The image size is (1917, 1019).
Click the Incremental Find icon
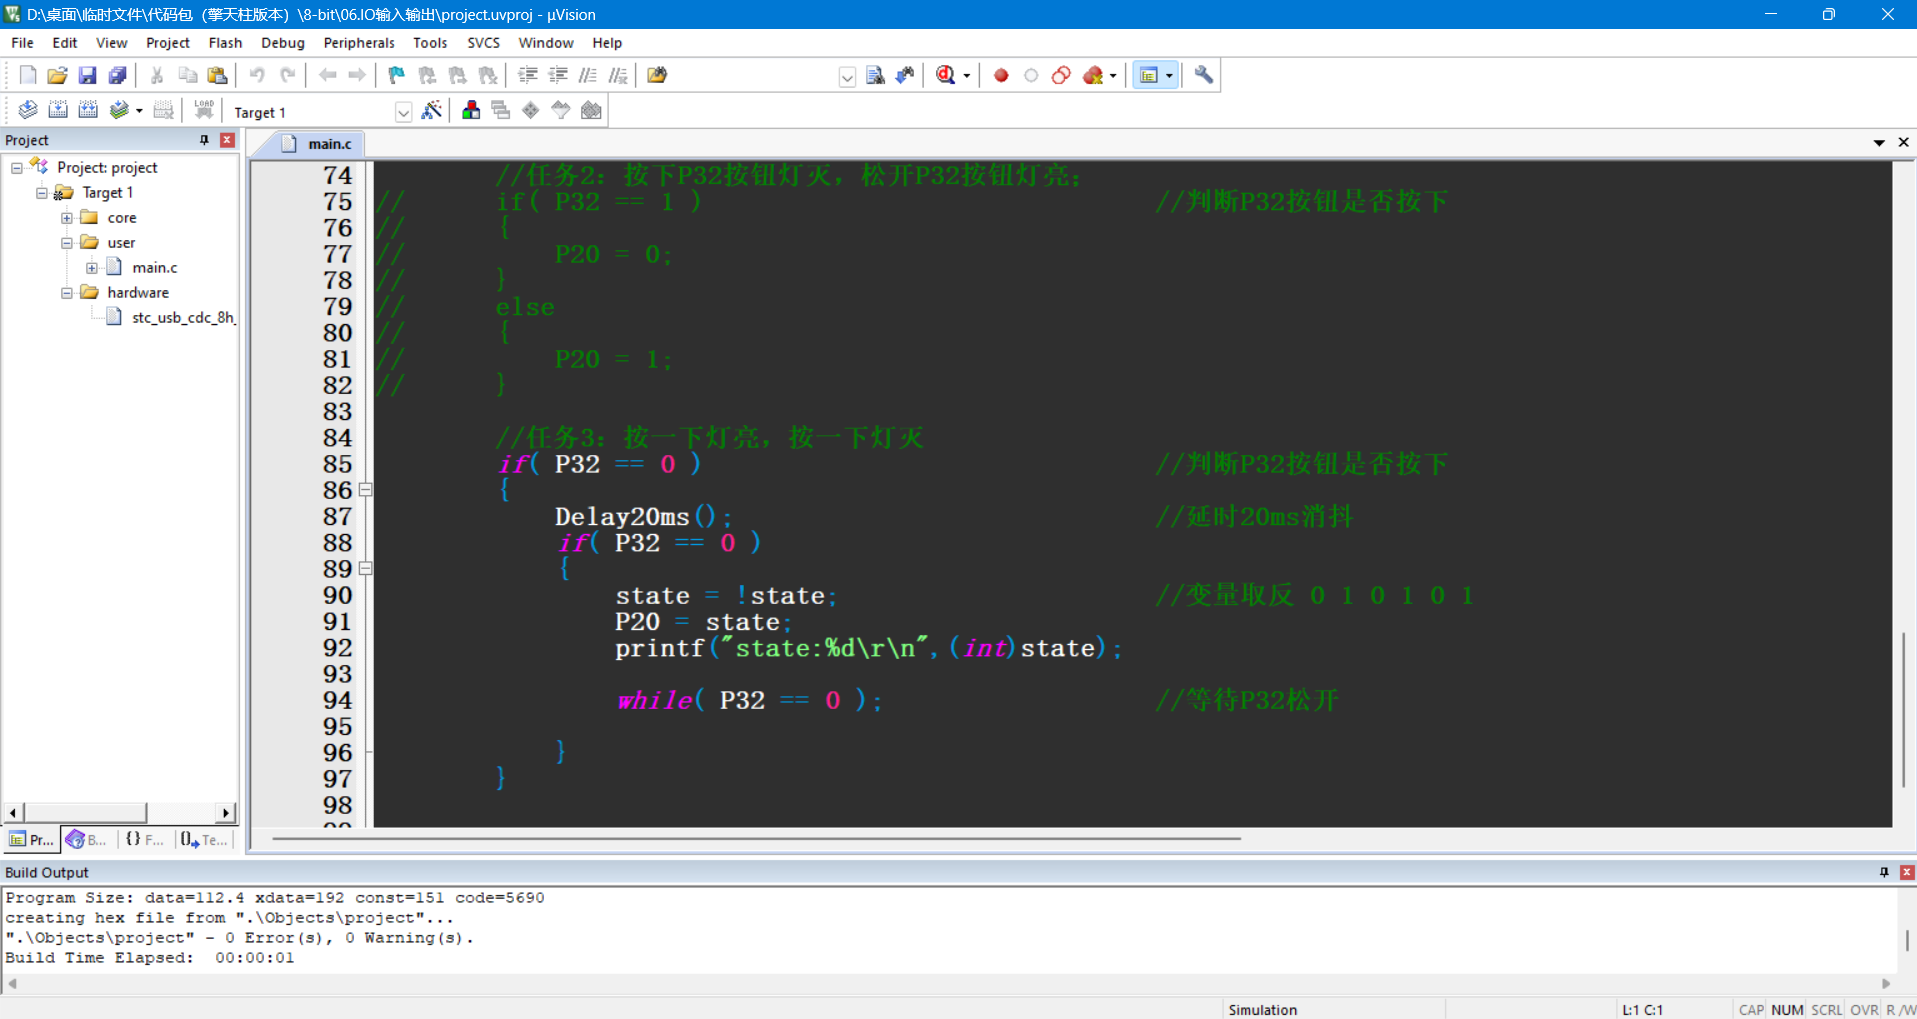(x=905, y=75)
